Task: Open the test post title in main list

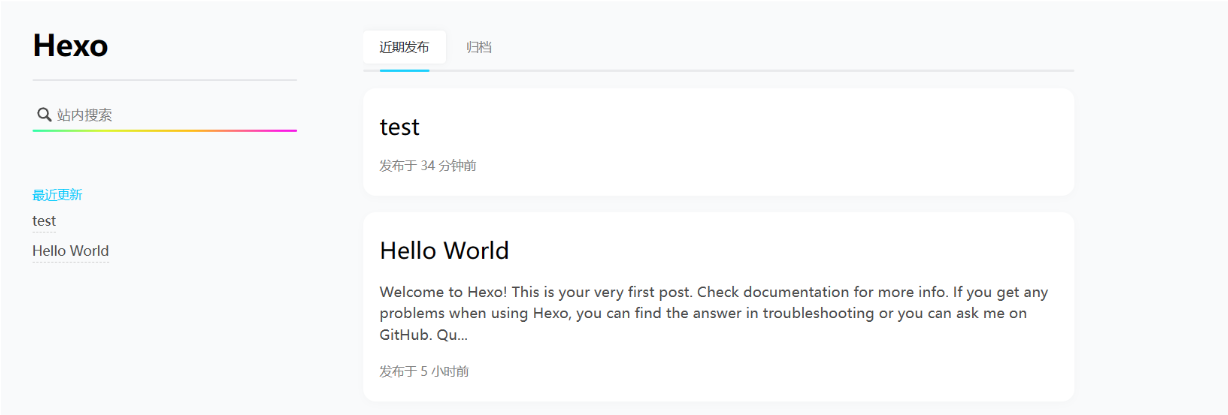Action: tap(399, 127)
